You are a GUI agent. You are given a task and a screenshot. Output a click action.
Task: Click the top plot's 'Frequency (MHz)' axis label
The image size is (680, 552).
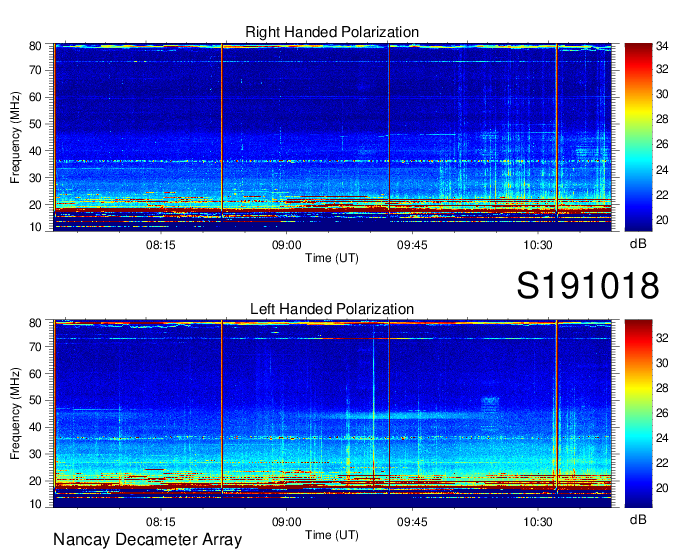[x=15, y=137]
